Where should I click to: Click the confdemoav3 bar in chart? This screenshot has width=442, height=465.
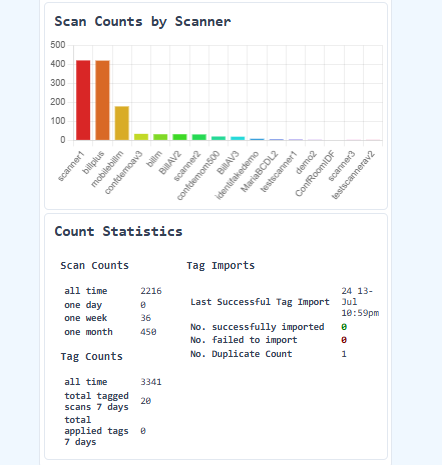coord(141,137)
